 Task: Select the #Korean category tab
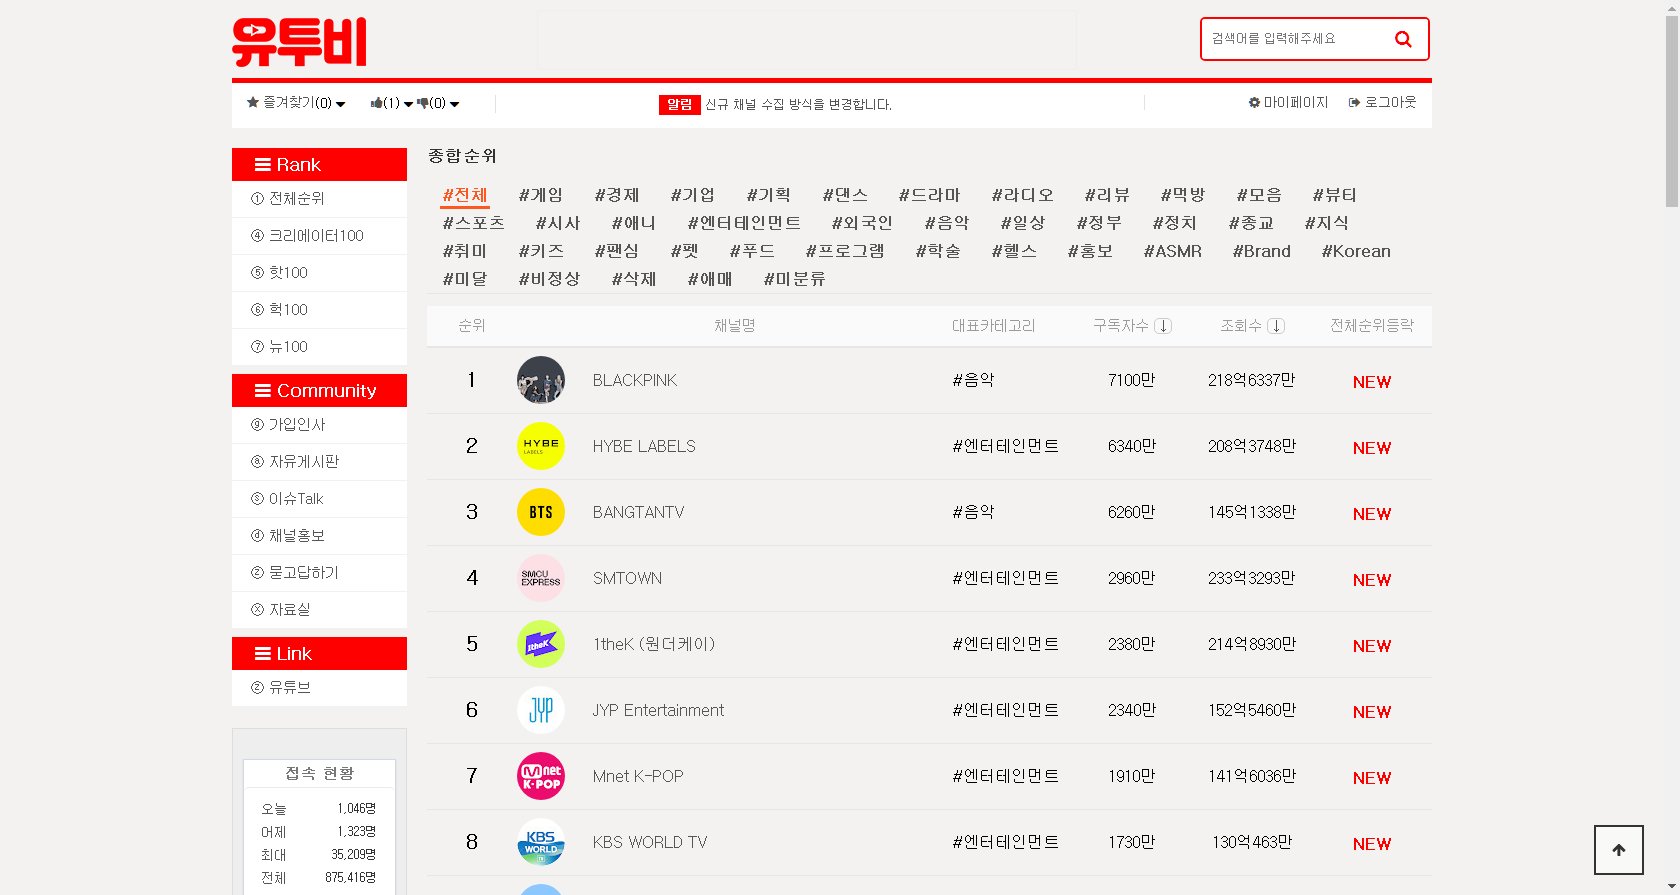[x=1356, y=251]
